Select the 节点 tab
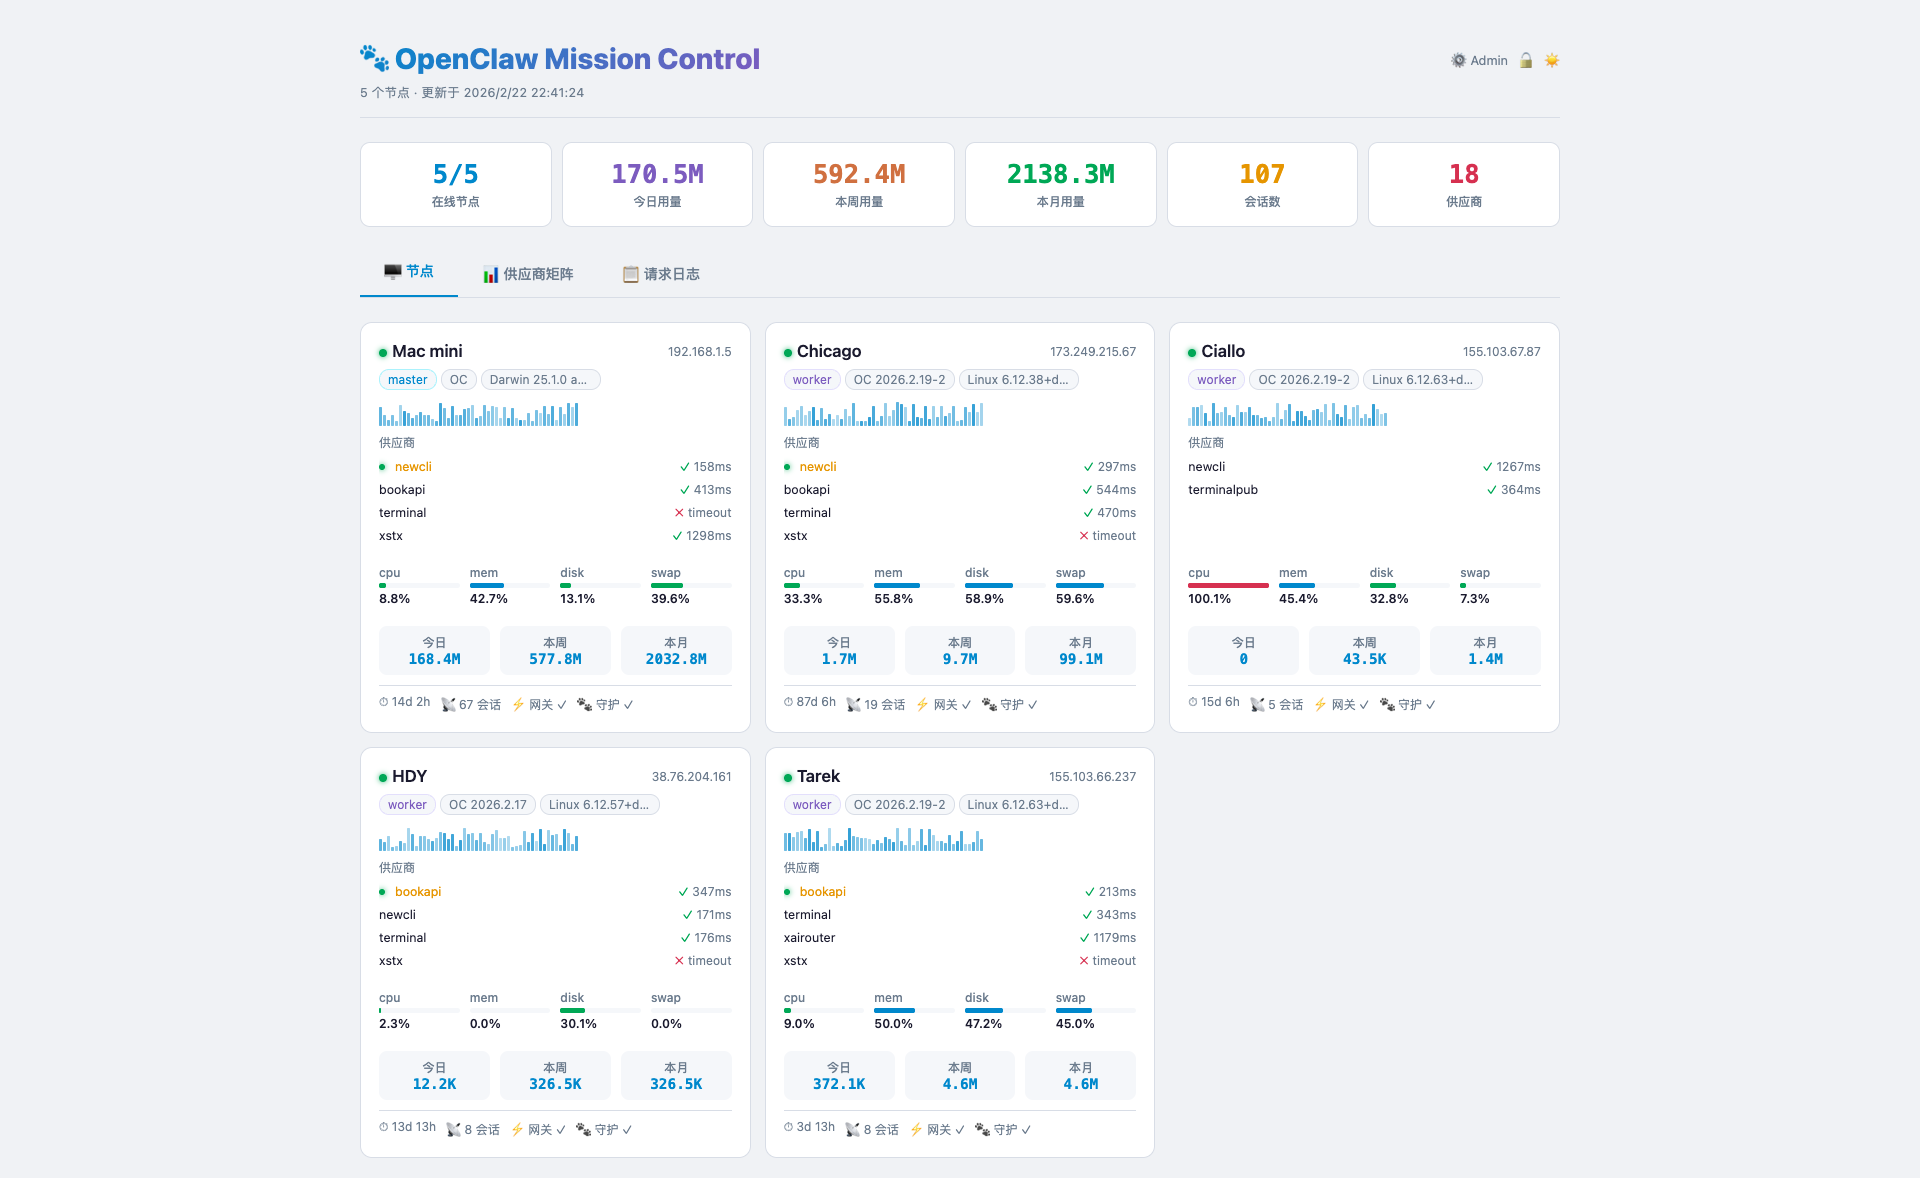The height and width of the screenshot is (1178, 1920). (x=409, y=272)
